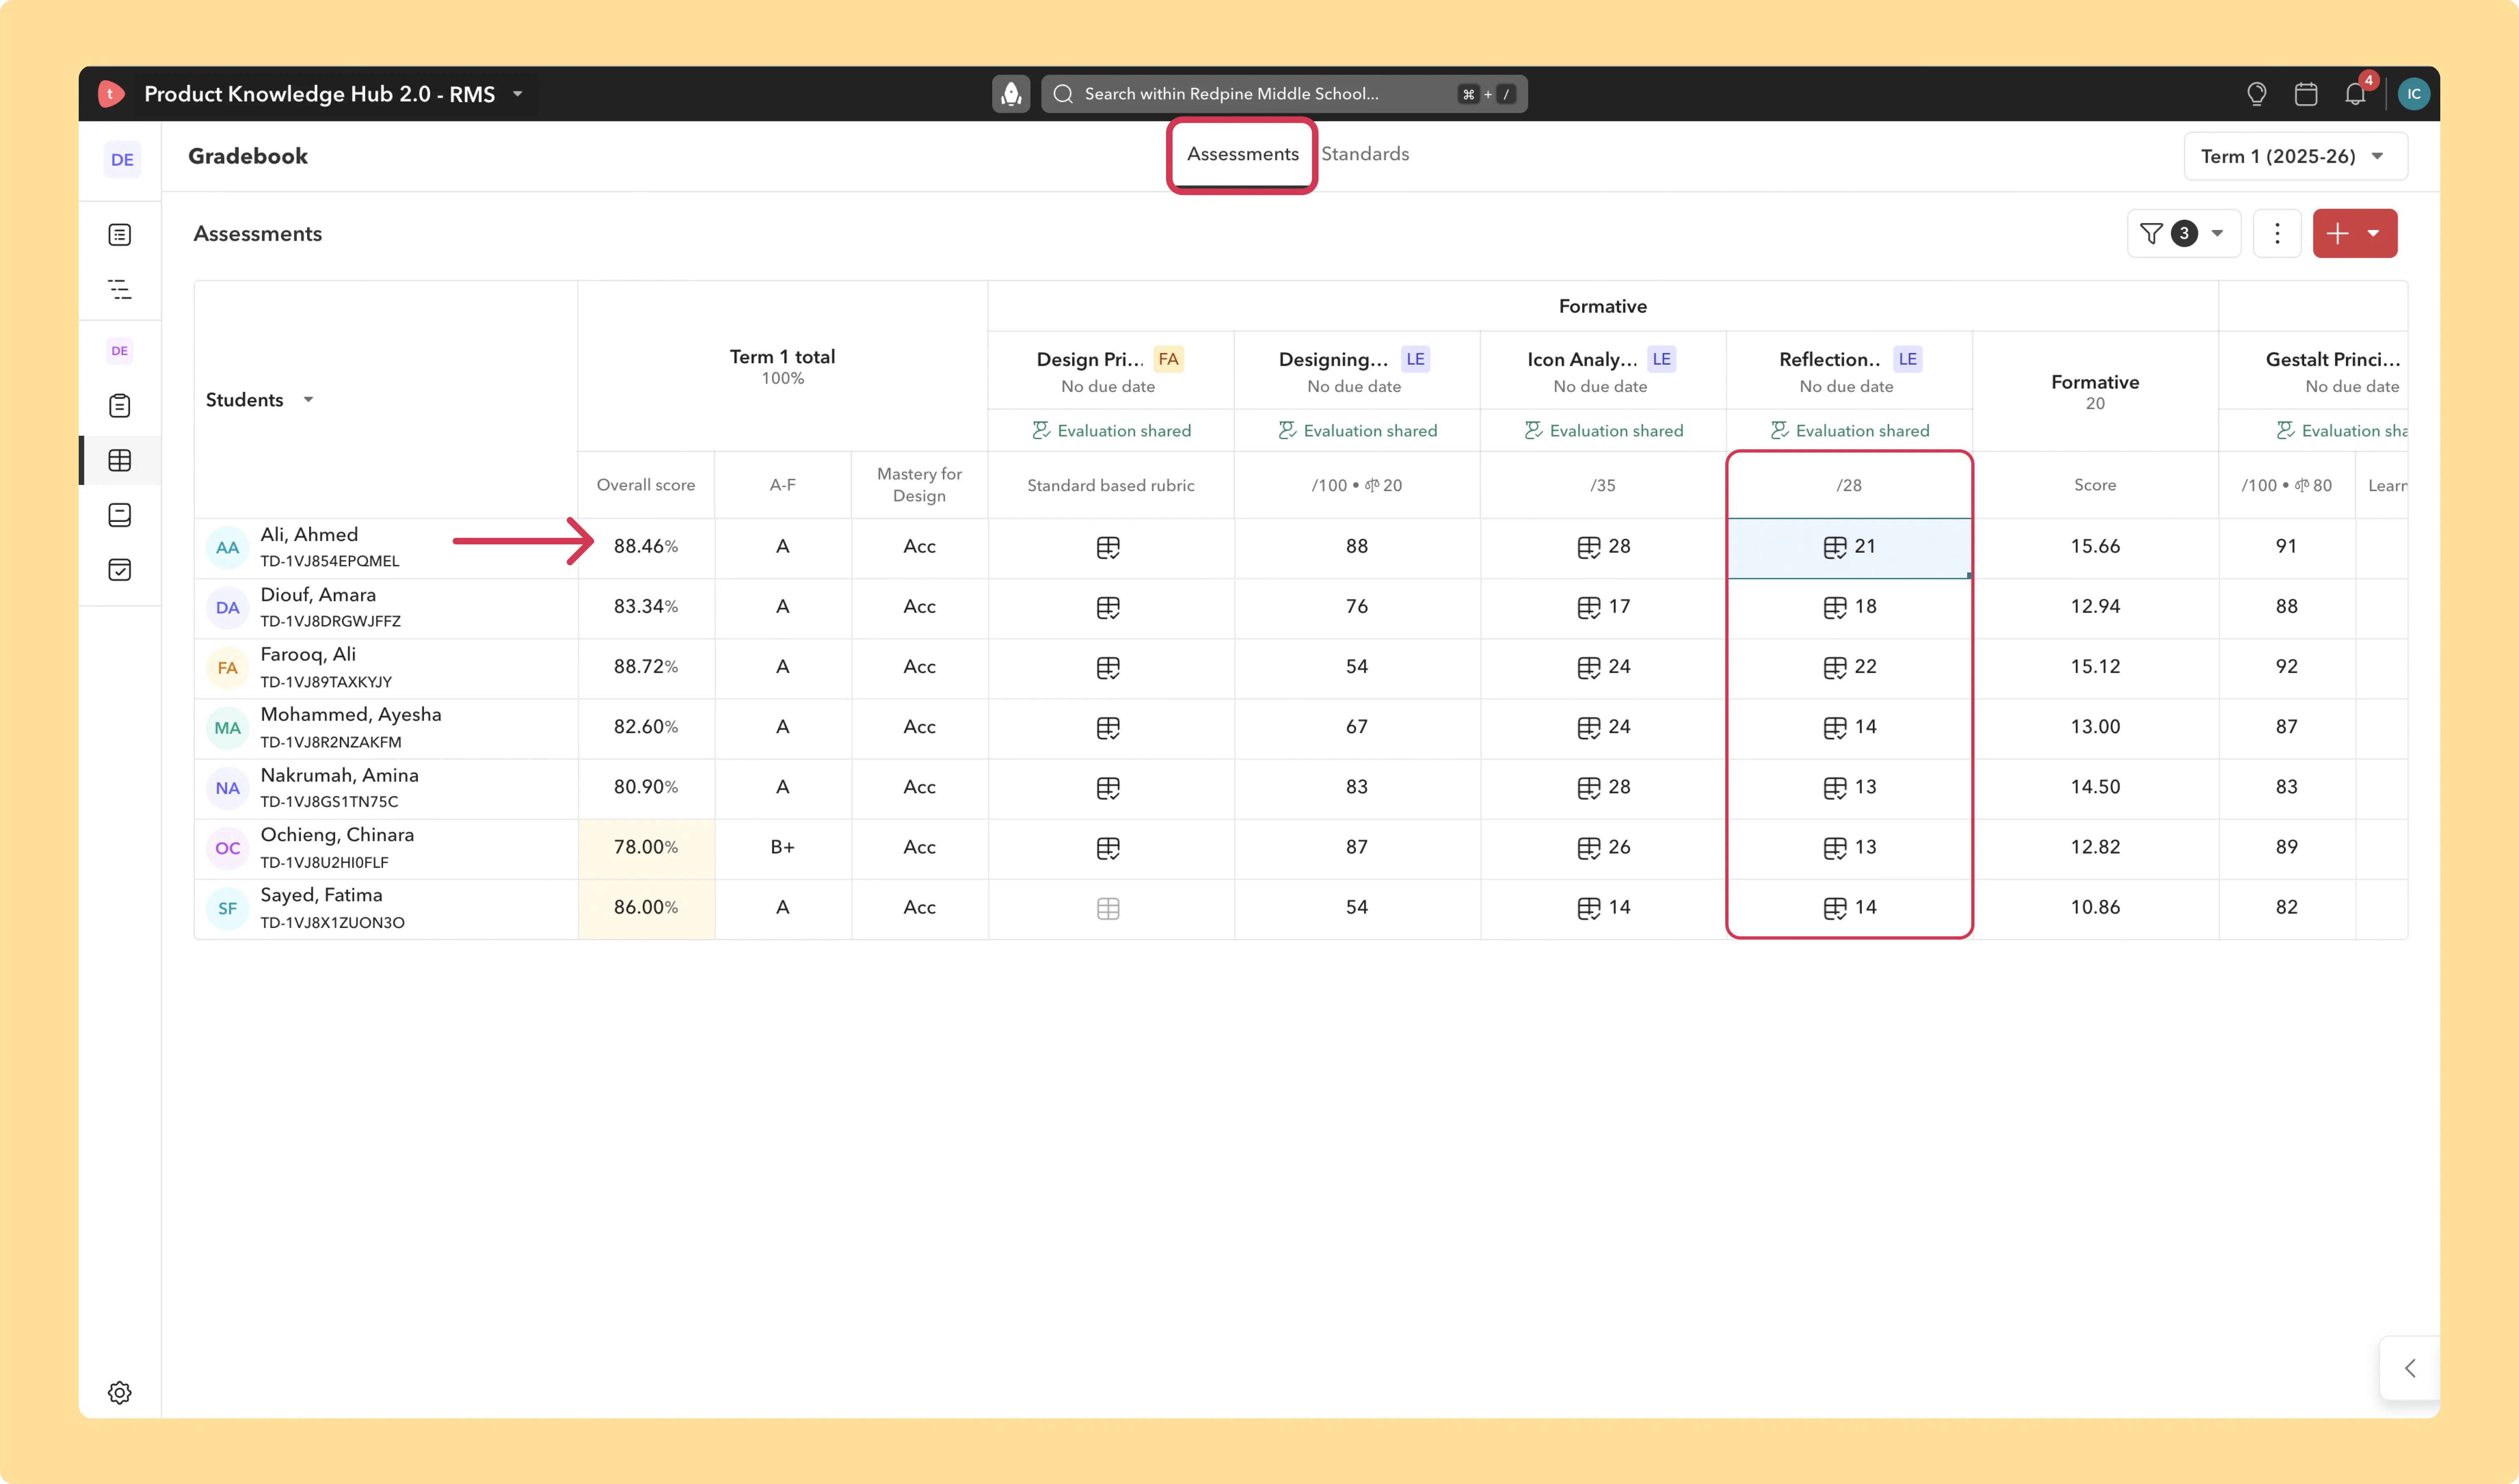
Task: Click Diouf, Amara's Icon Analy score 17
Action: point(1603,607)
